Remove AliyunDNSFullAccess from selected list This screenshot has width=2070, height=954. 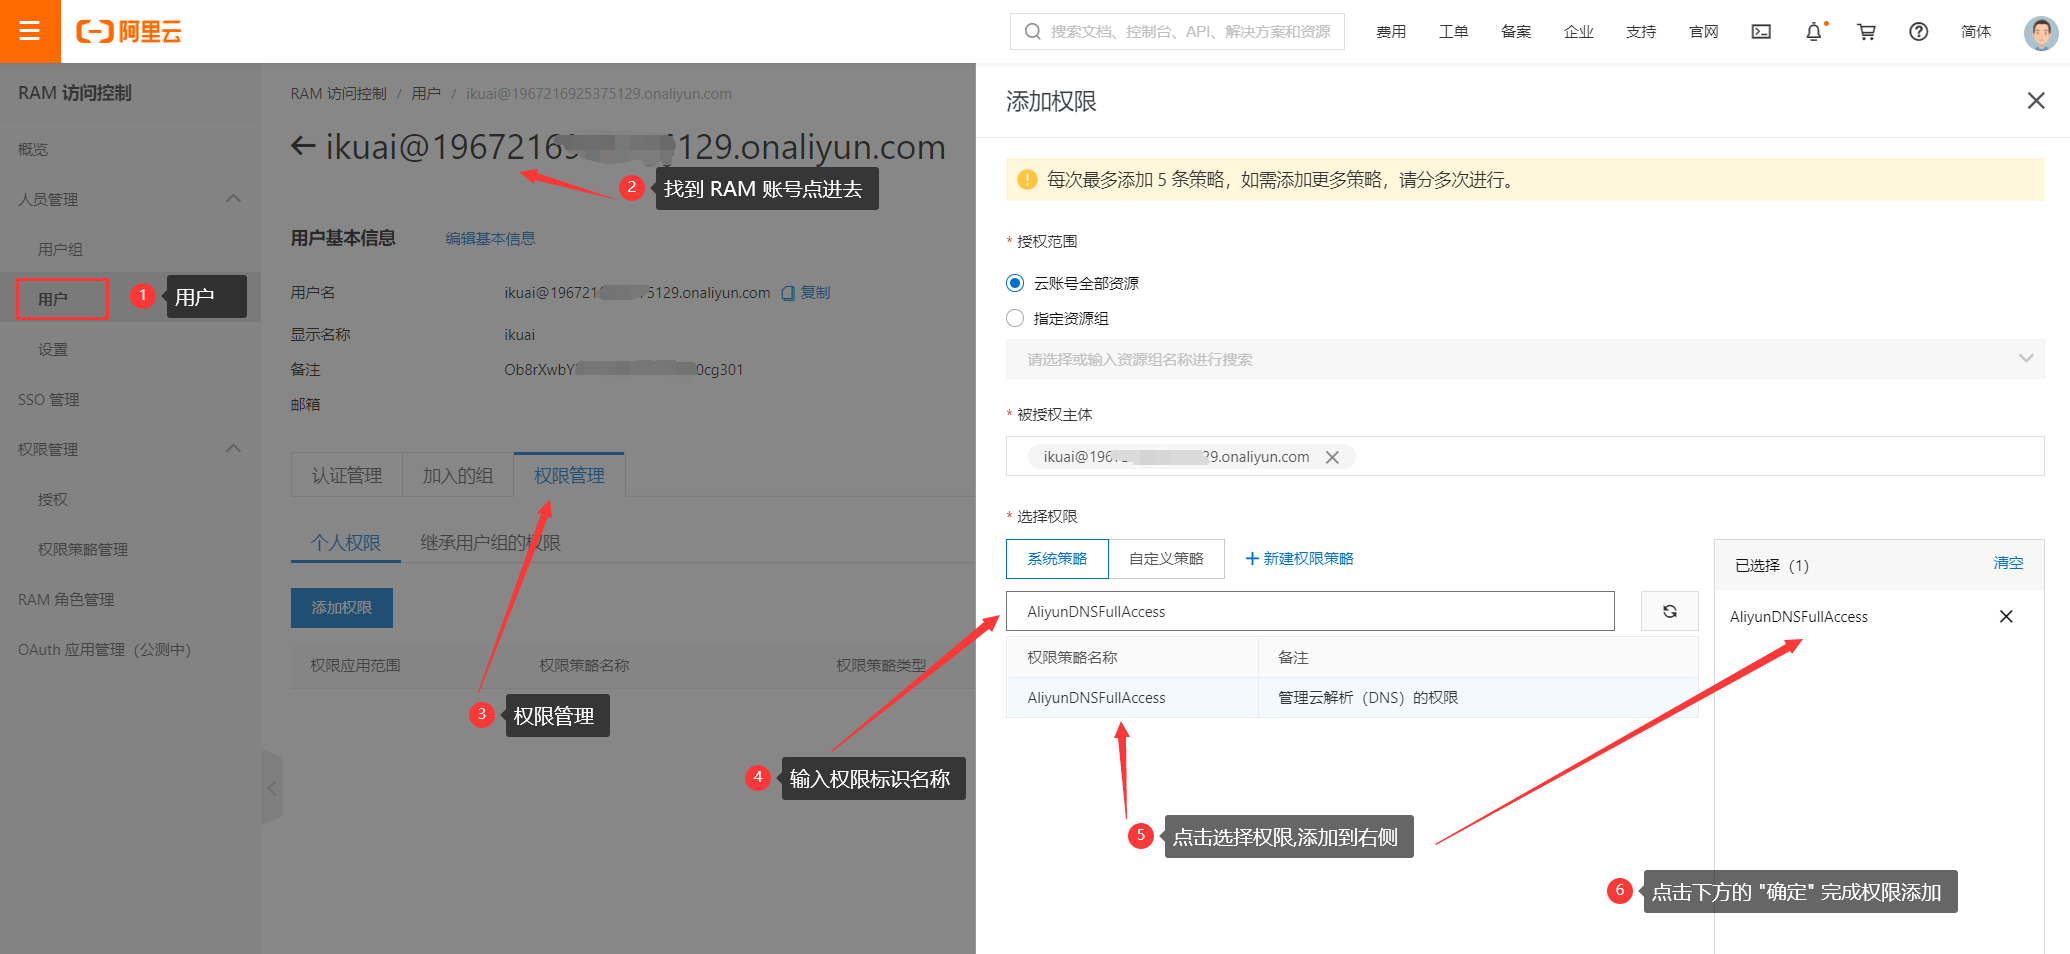tap(2006, 616)
